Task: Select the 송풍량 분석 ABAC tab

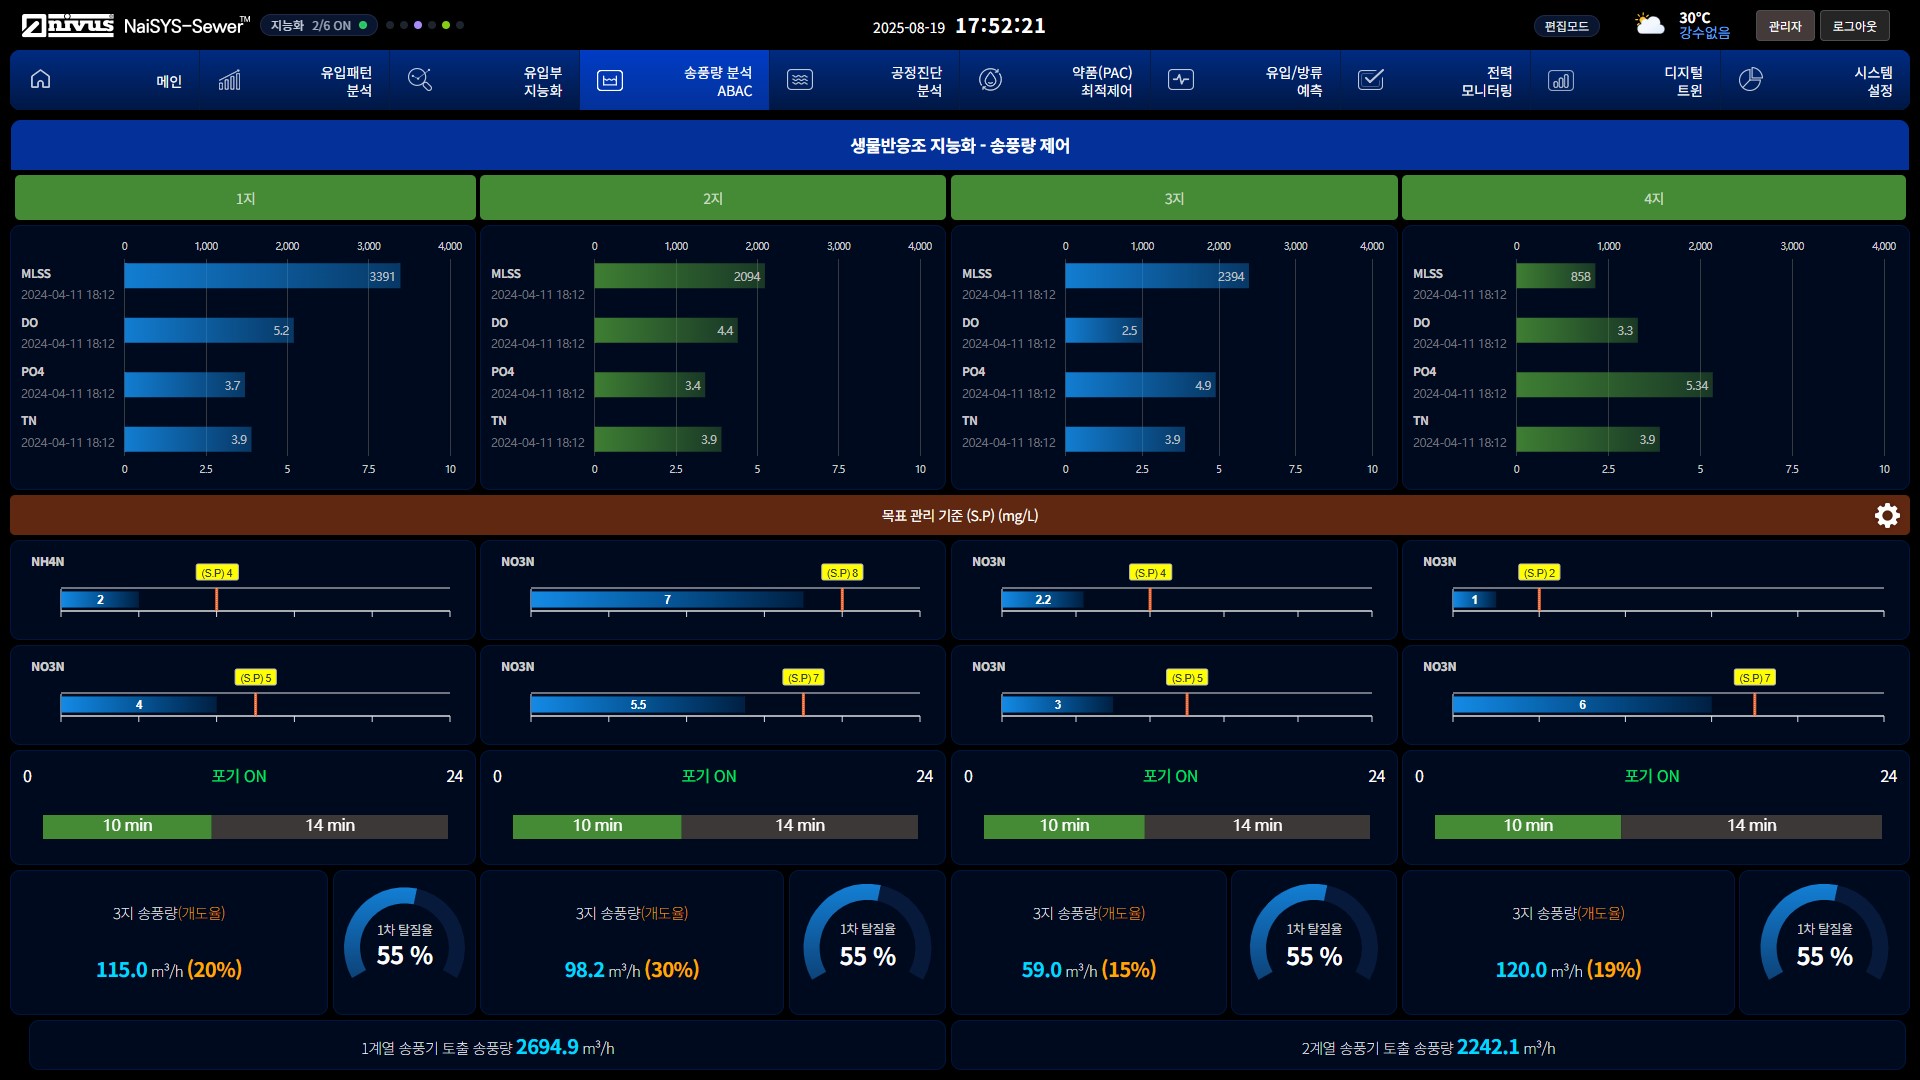Action: click(x=675, y=80)
